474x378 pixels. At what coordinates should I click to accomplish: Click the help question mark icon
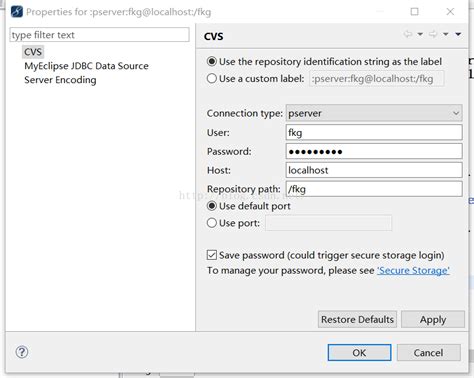point(22,352)
